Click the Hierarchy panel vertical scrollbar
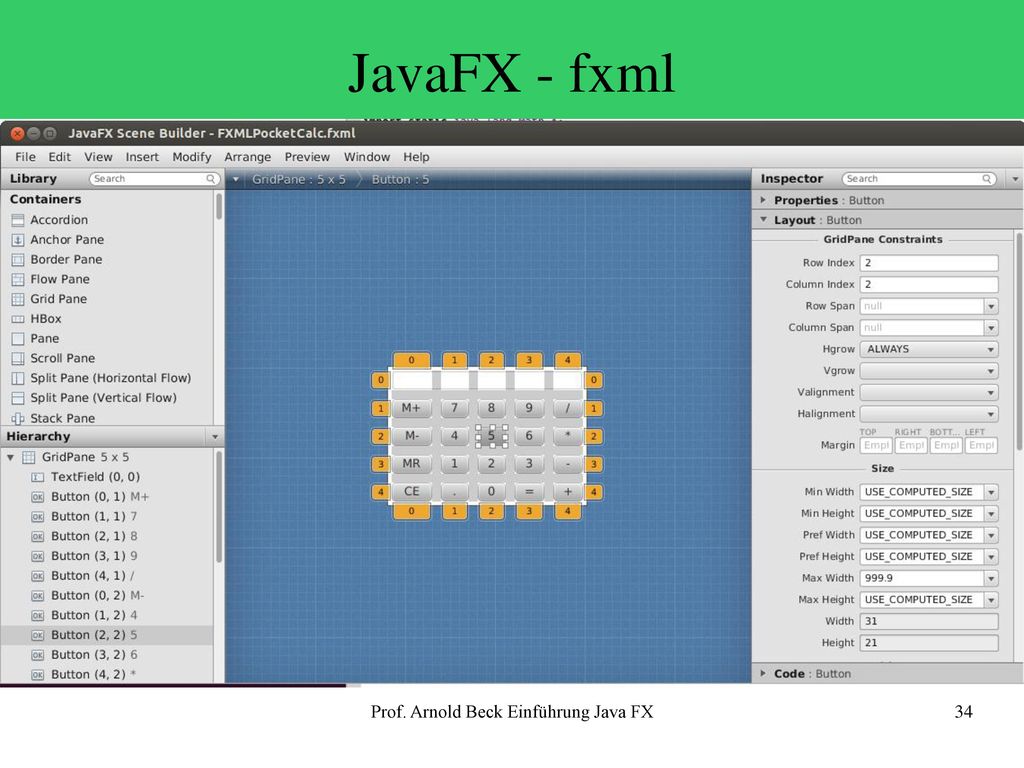The height and width of the screenshot is (768, 1024). [219, 507]
